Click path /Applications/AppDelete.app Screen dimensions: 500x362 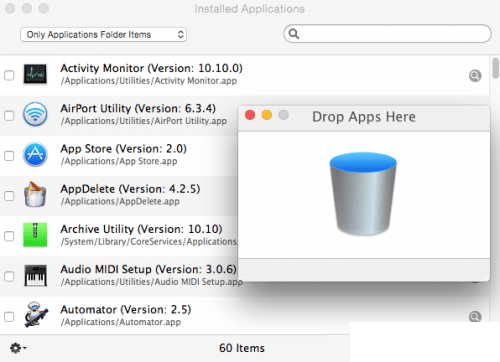pyautogui.click(x=120, y=202)
